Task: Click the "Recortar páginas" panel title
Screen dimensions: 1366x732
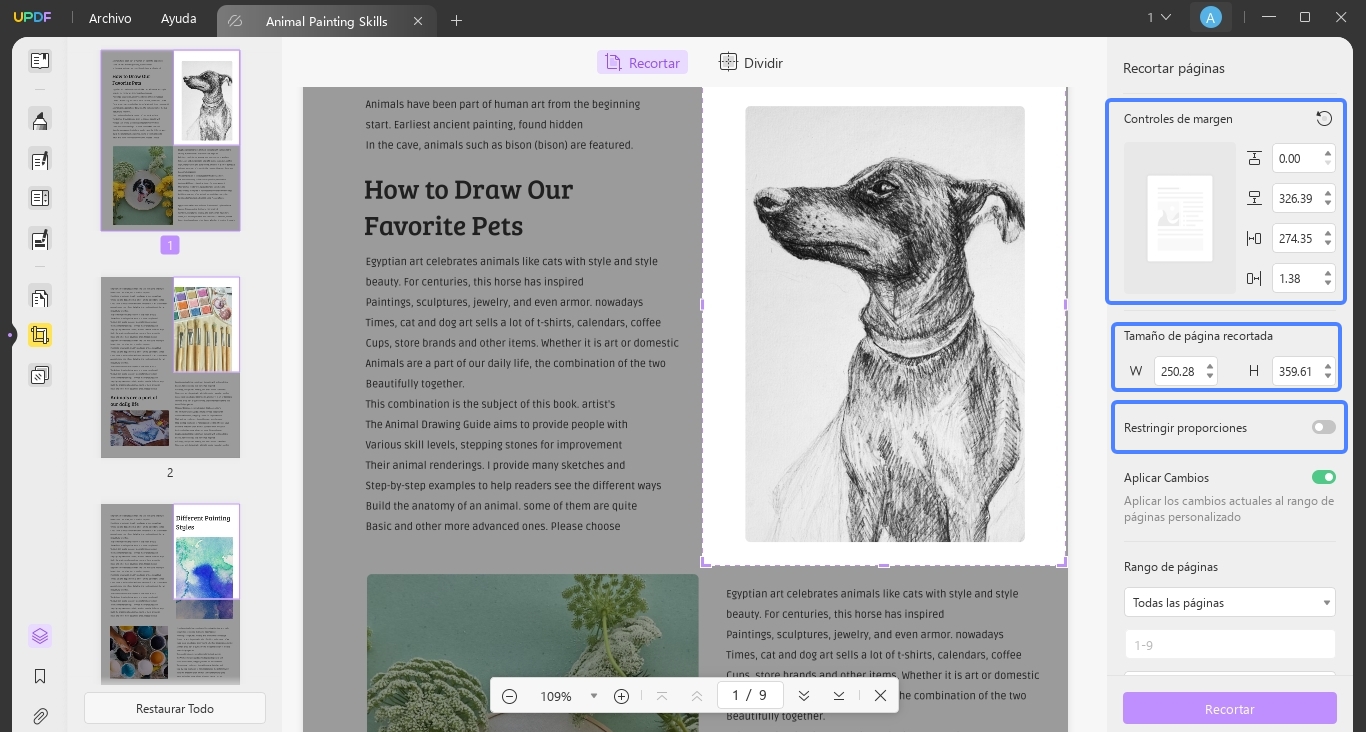Action: [1174, 69]
